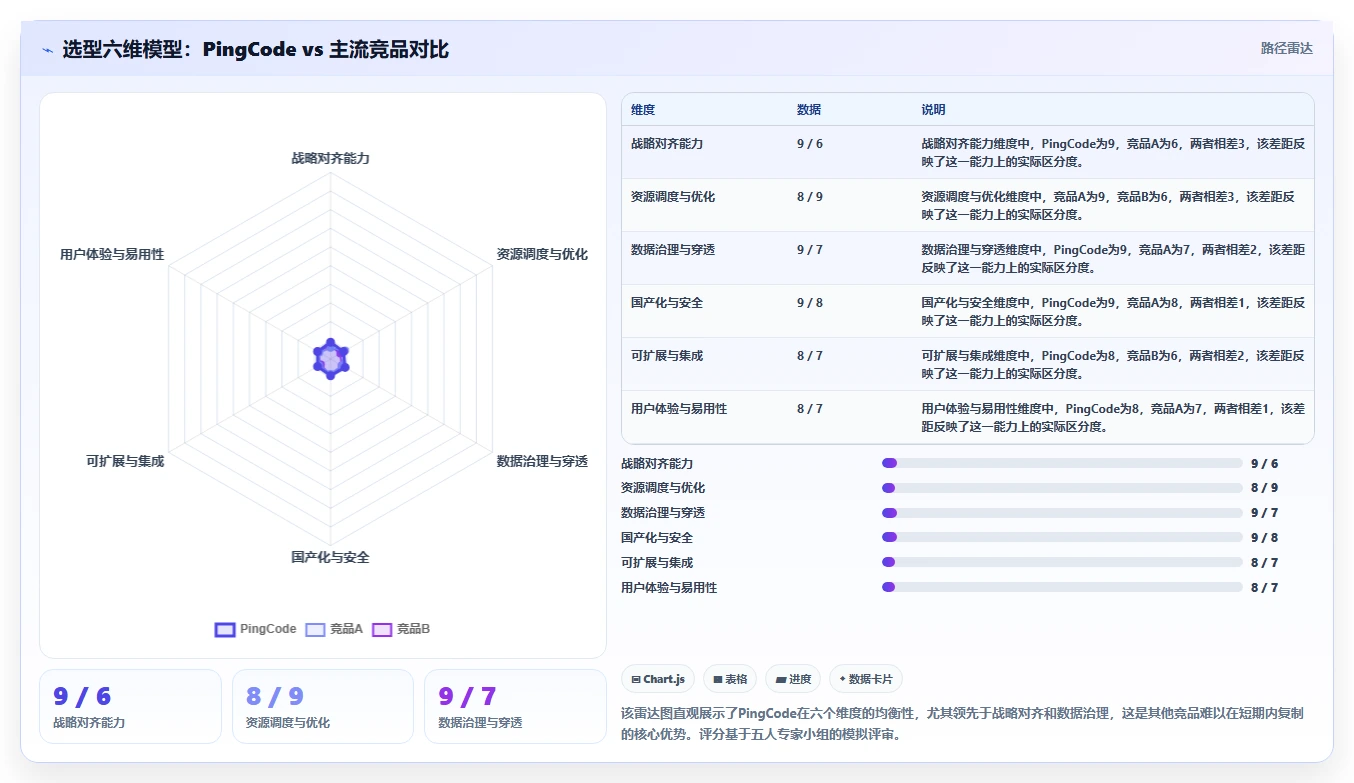Image resolution: width=1354 pixels, height=783 pixels.
Task: Click the 国产化与安全 label in the progress list
Action: pos(657,538)
